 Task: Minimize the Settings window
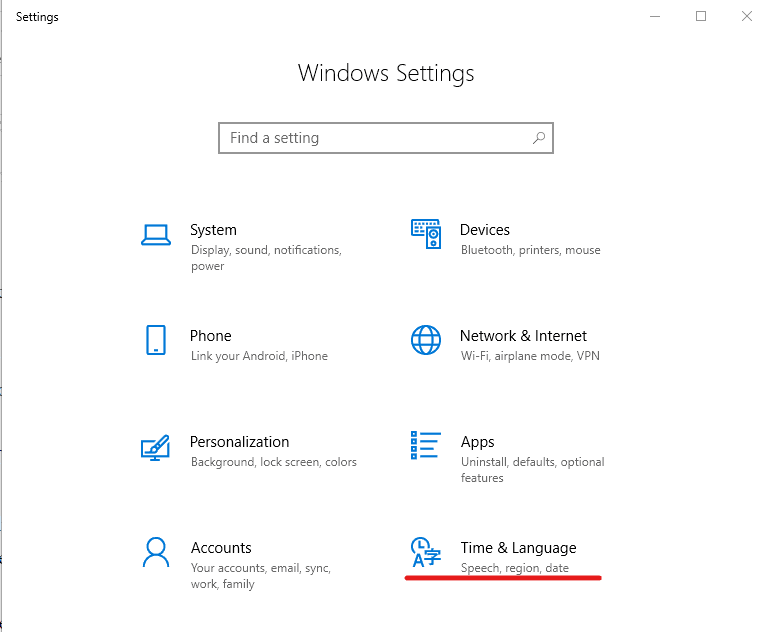point(655,17)
